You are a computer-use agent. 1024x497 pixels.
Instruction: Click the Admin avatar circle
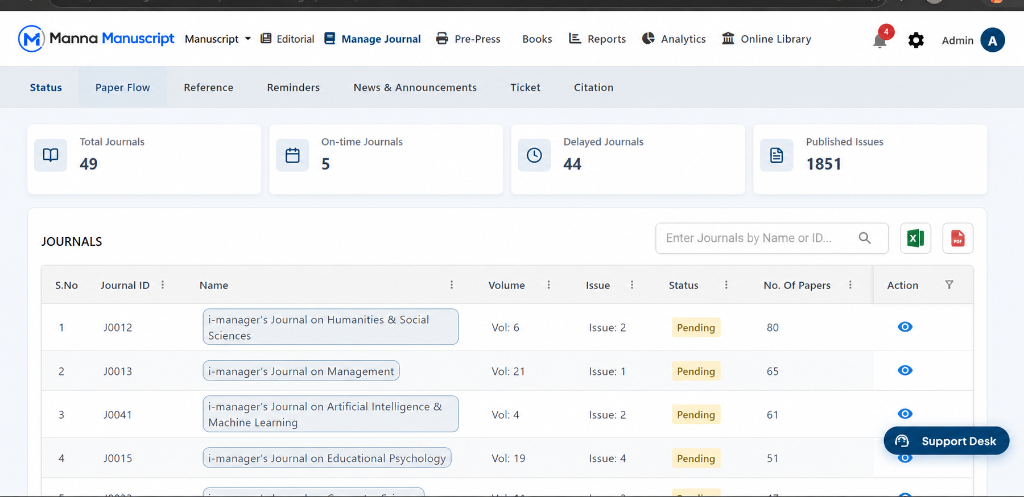[x=992, y=40]
